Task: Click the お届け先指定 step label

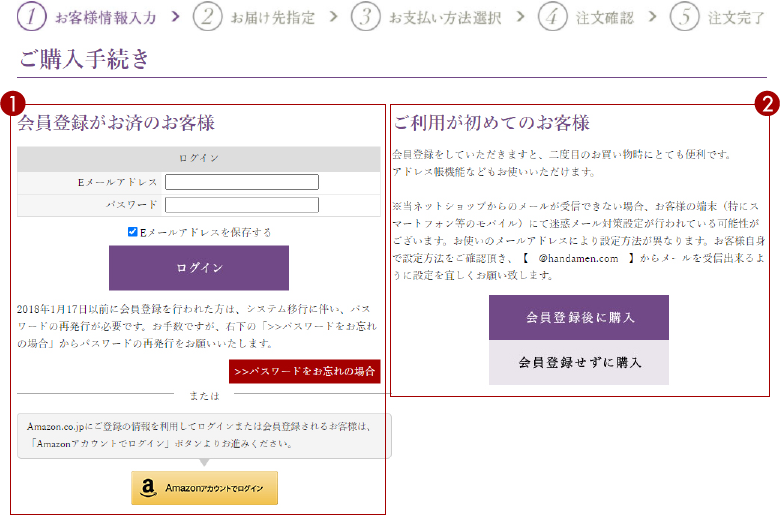Action: 271,17
